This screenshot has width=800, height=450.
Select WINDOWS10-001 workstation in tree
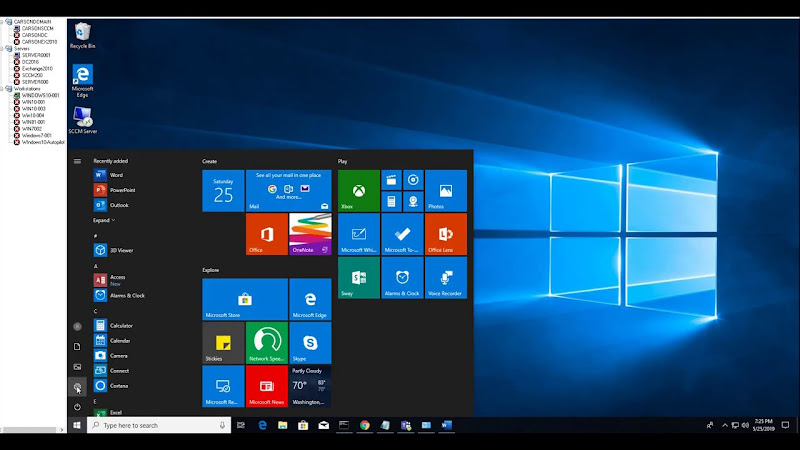40,95
